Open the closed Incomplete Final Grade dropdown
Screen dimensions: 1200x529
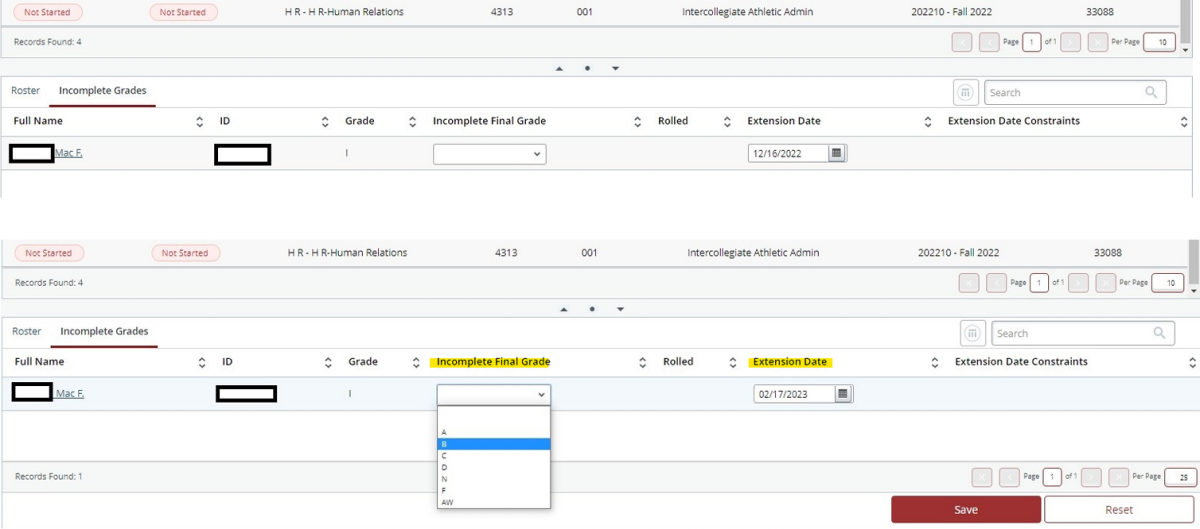point(489,154)
